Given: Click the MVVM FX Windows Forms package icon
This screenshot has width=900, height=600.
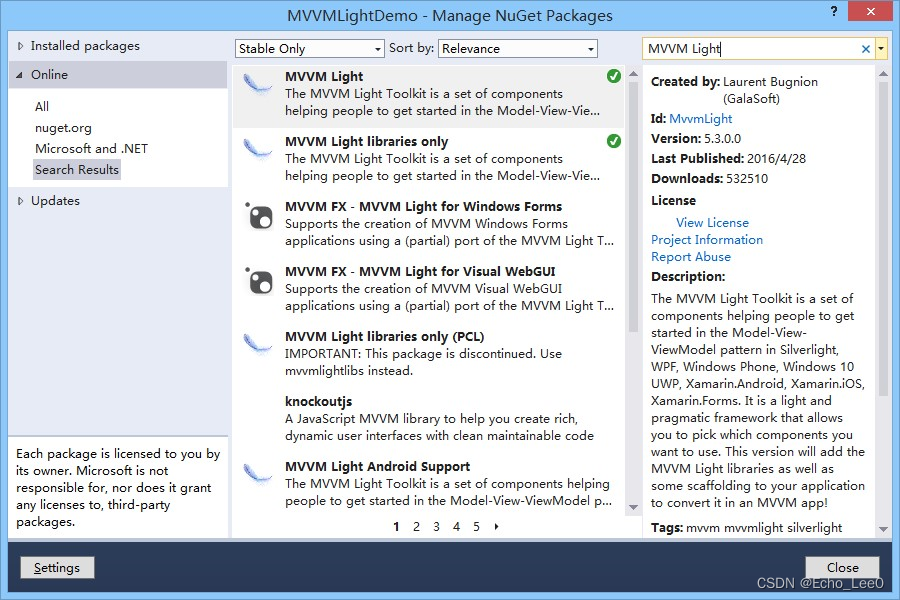Looking at the screenshot, I should pyautogui.click(x=259, y=216).
